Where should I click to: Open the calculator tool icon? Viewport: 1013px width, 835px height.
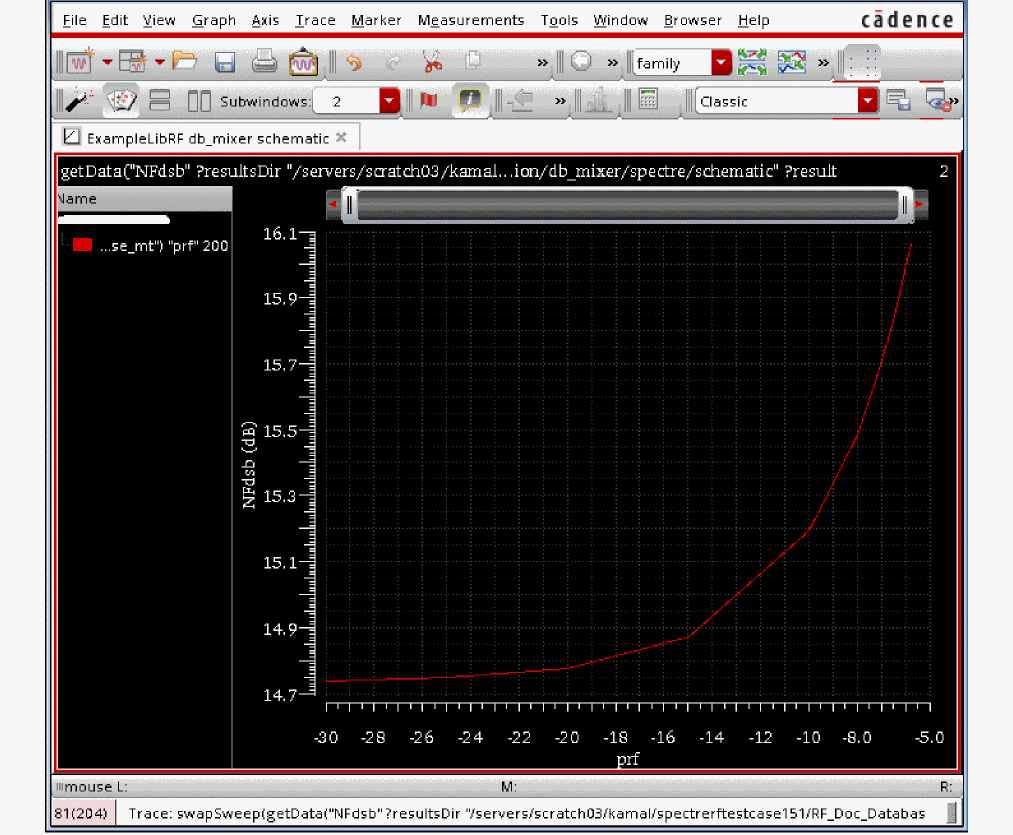pos(647,101)
